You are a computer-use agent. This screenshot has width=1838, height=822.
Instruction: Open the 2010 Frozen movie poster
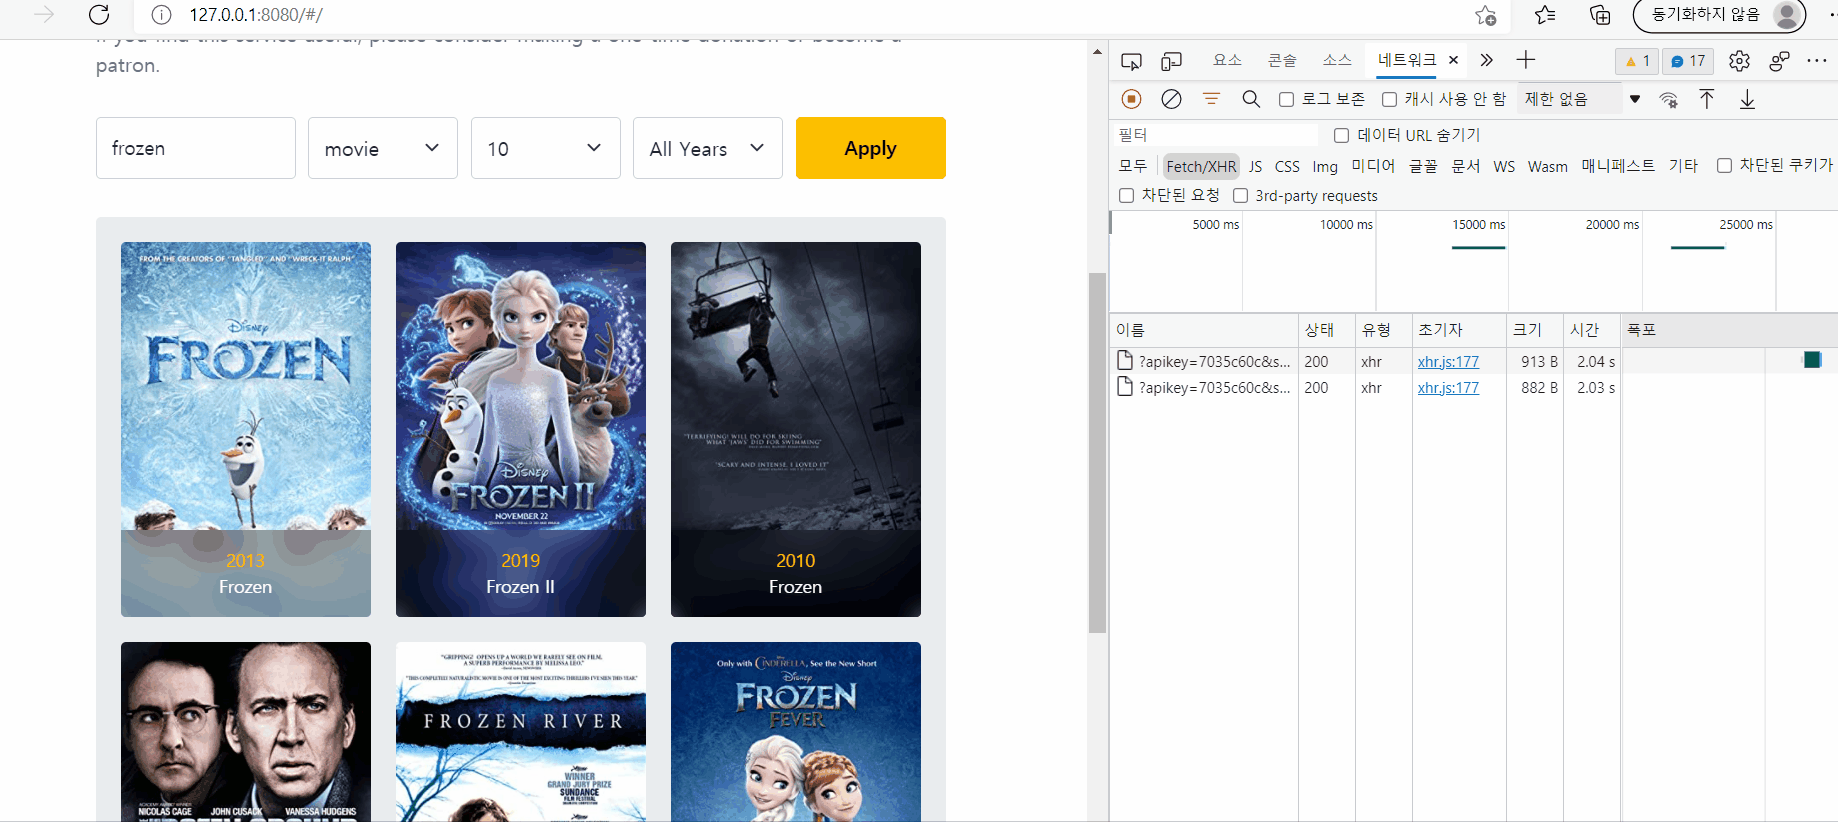796,429
